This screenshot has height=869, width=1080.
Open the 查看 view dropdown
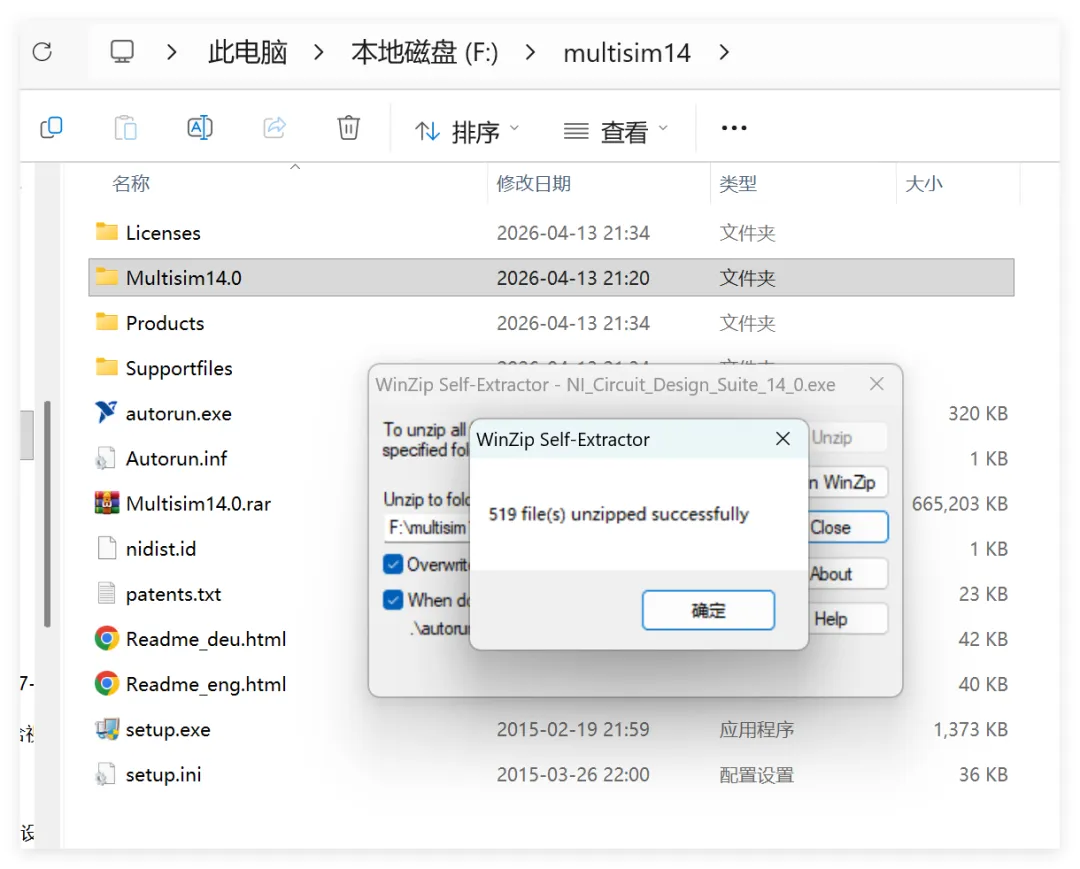tap(616, 131)
